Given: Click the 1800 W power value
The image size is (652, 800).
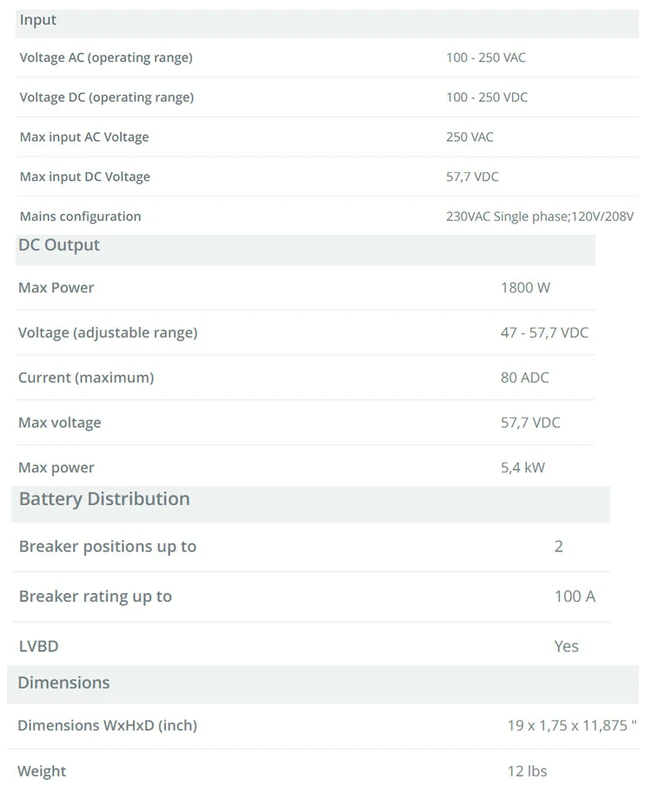Looking at the screenshot, I should point(525,288).
